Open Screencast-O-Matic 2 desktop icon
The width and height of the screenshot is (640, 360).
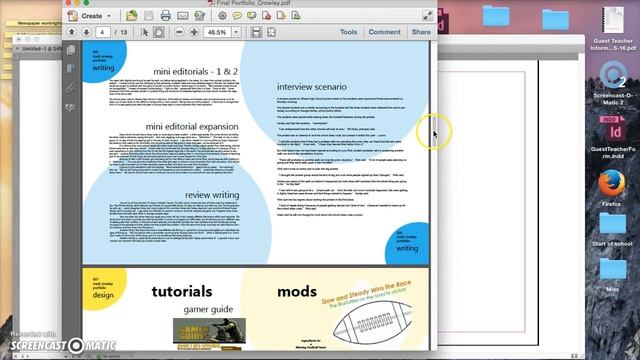point(613,83)
